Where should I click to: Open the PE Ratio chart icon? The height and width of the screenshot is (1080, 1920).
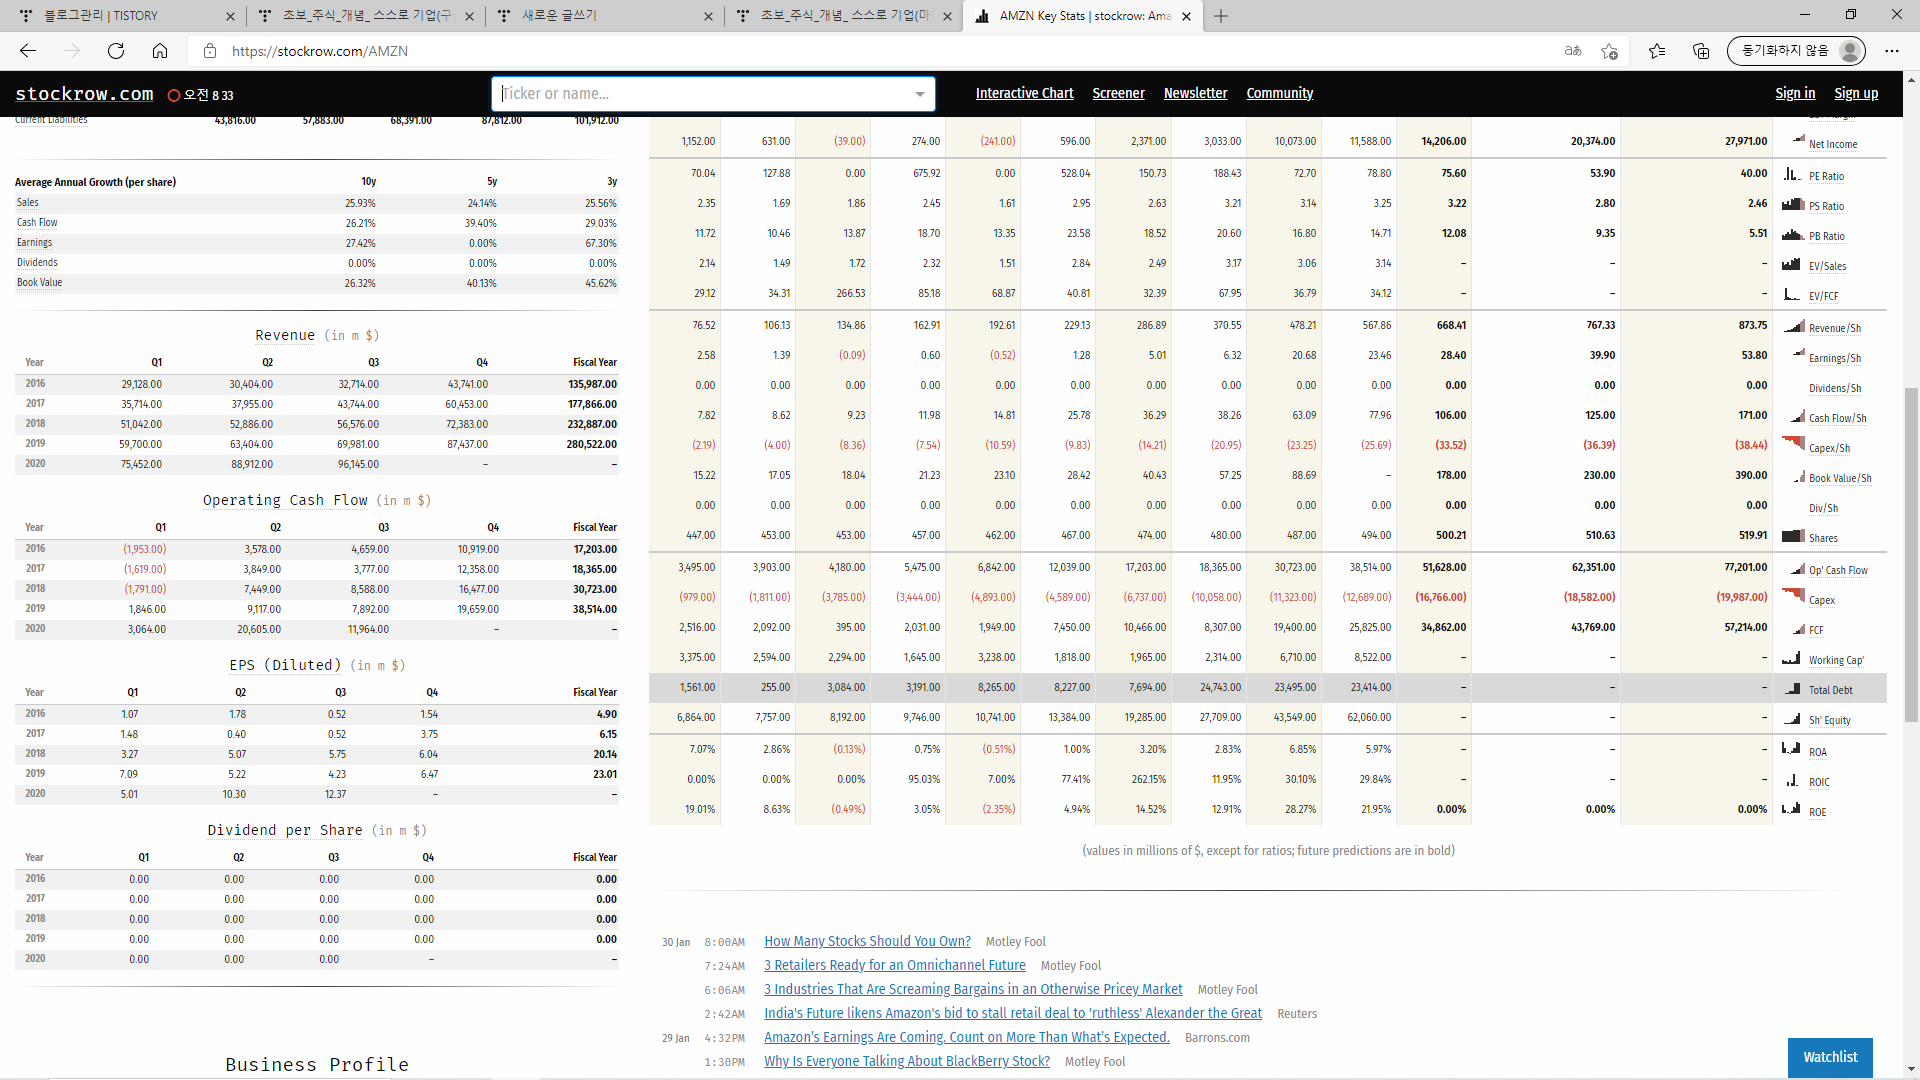click(1792, 174)
